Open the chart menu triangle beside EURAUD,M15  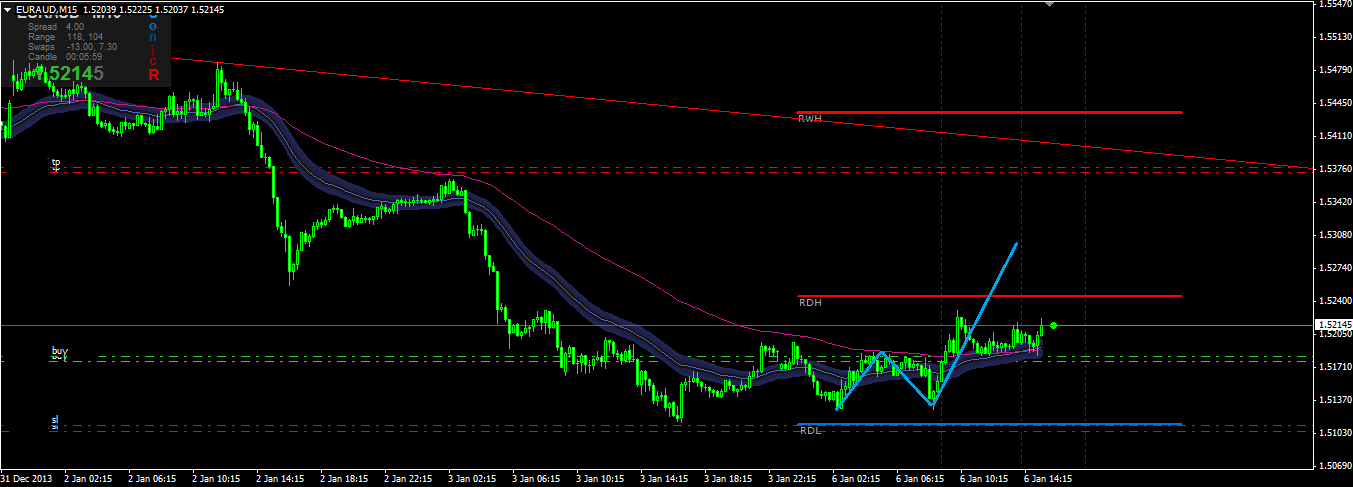pos(8,9)
